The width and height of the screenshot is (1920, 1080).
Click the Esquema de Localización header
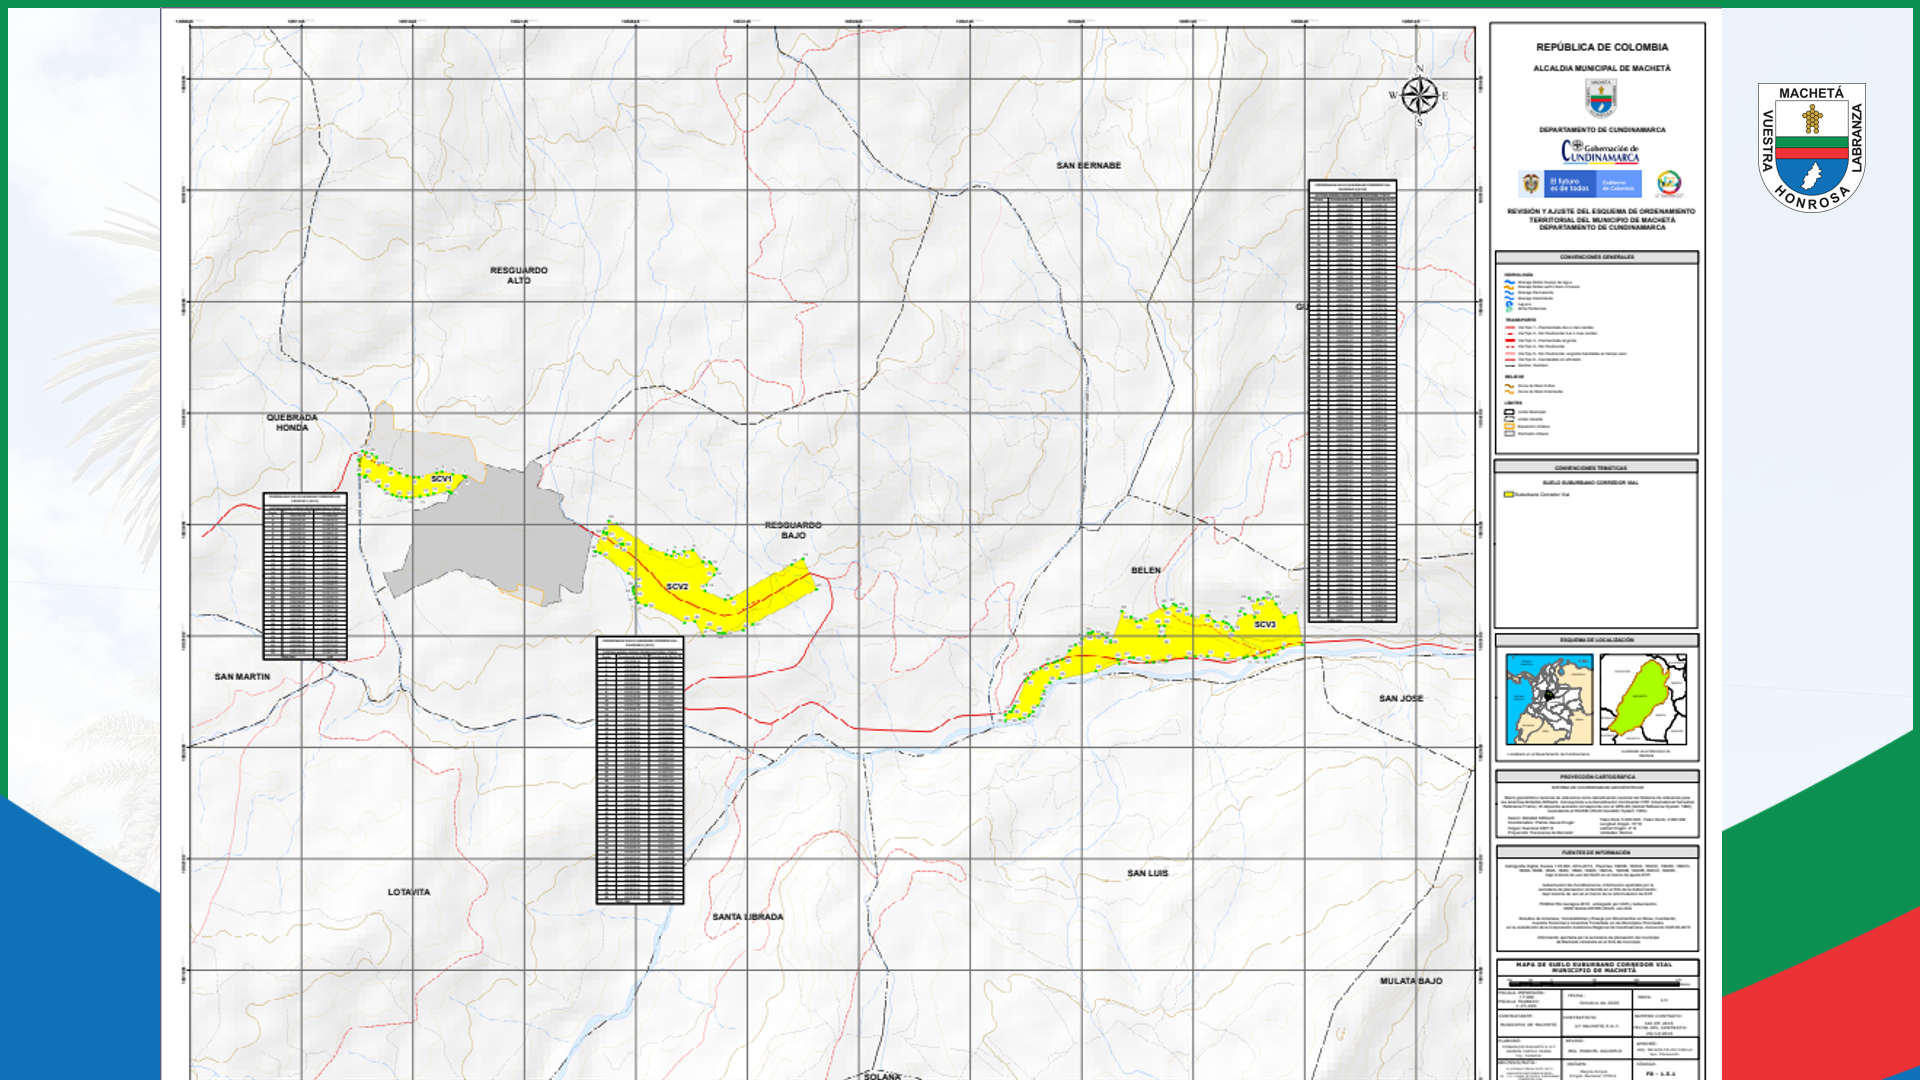[x=1596, y=640]
